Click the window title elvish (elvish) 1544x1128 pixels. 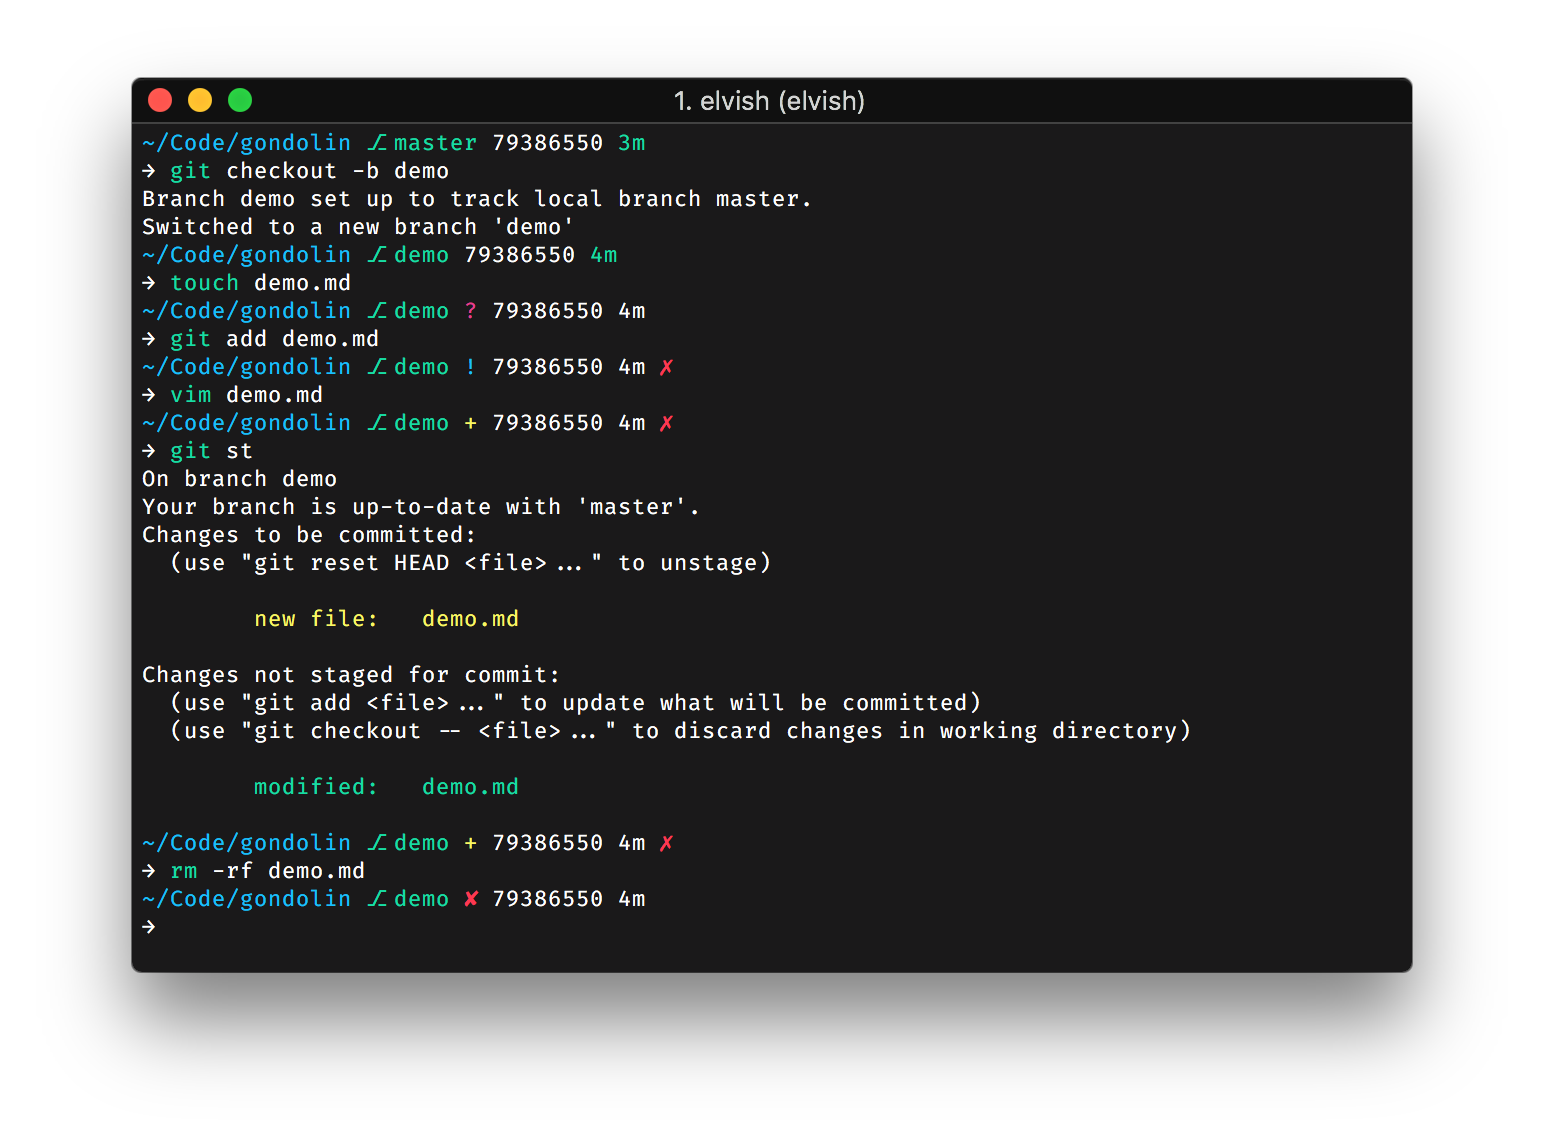tap(769, 101)
